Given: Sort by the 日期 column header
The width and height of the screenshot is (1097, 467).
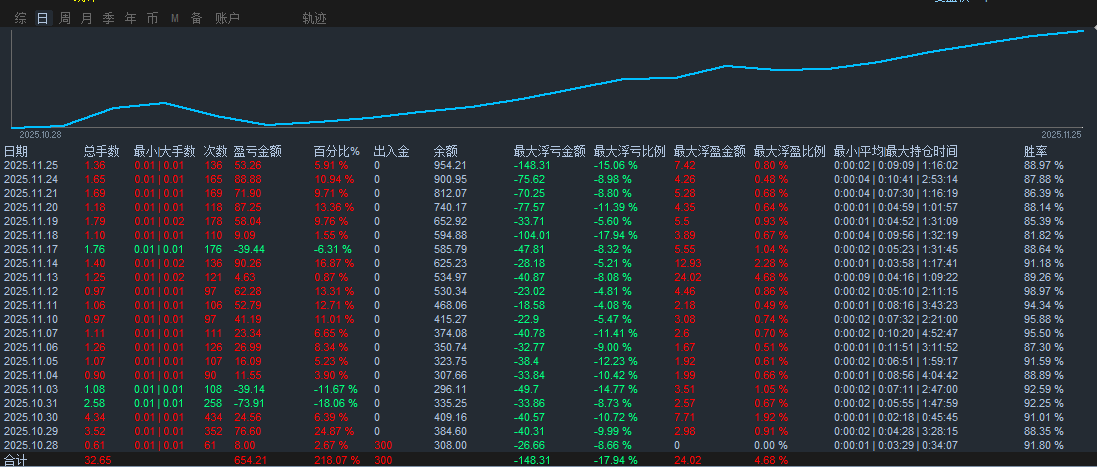Looking at the screenshot, I should (16, 151).
